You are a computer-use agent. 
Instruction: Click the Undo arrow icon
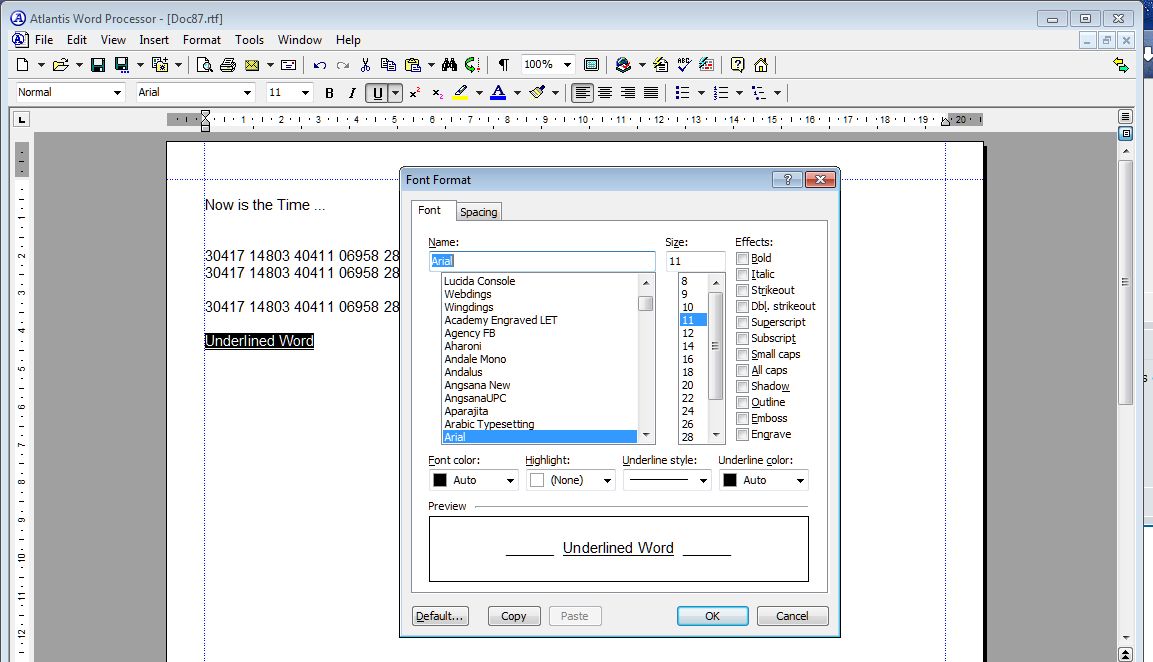click(320, 65)
